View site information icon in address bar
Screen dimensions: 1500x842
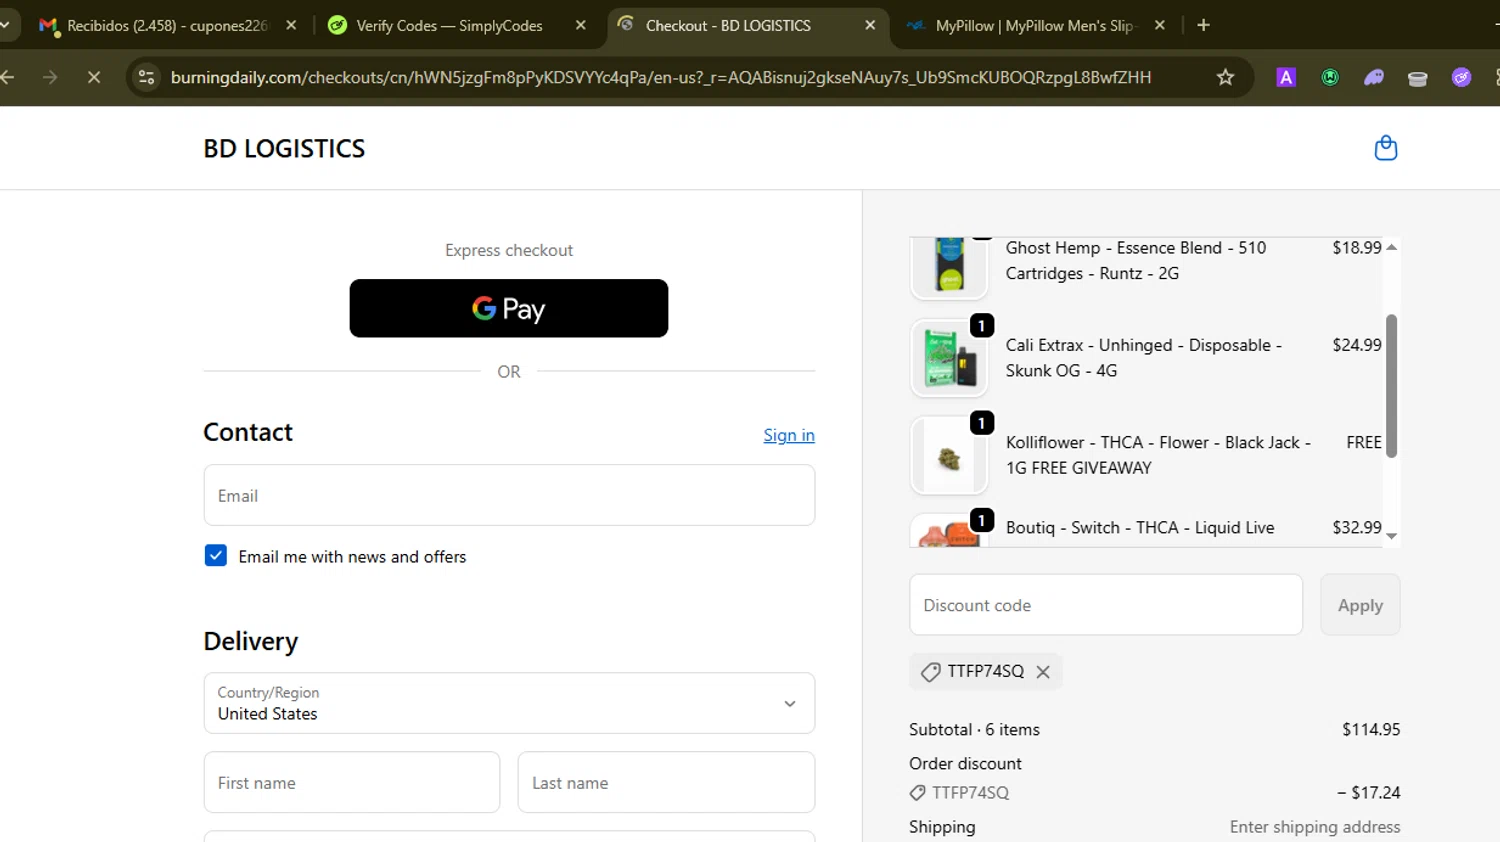tap(146, 77)
